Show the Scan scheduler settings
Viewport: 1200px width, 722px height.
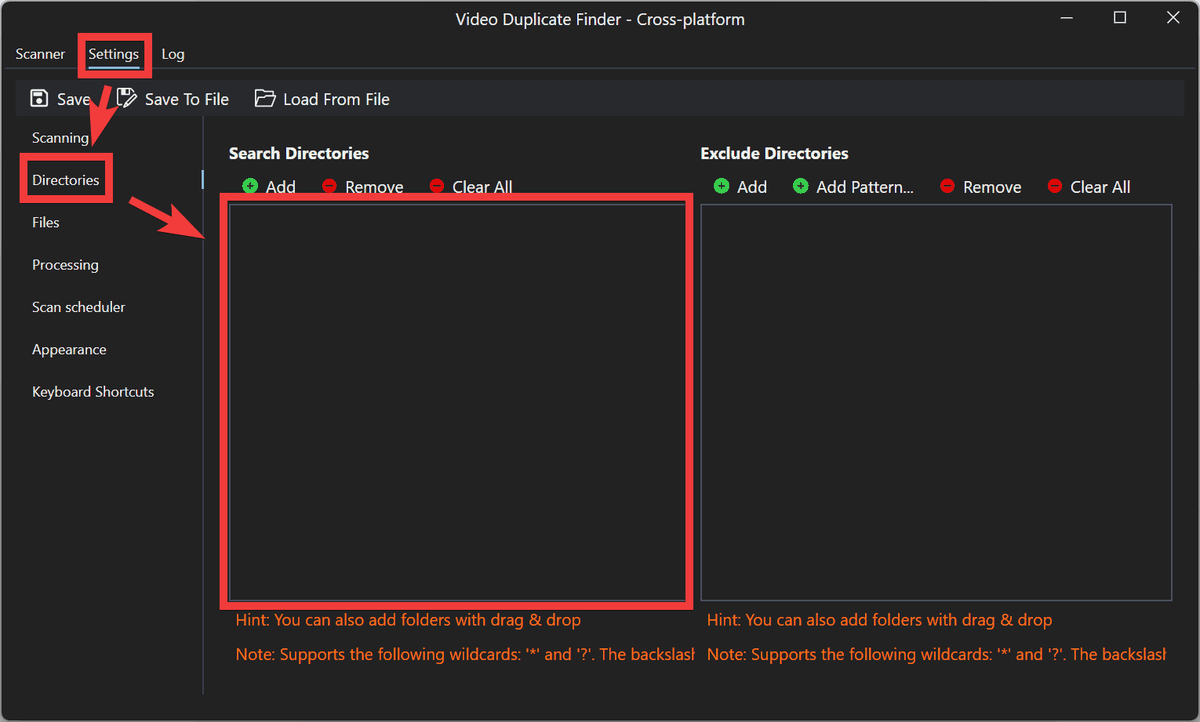click(x=78, y=307)
